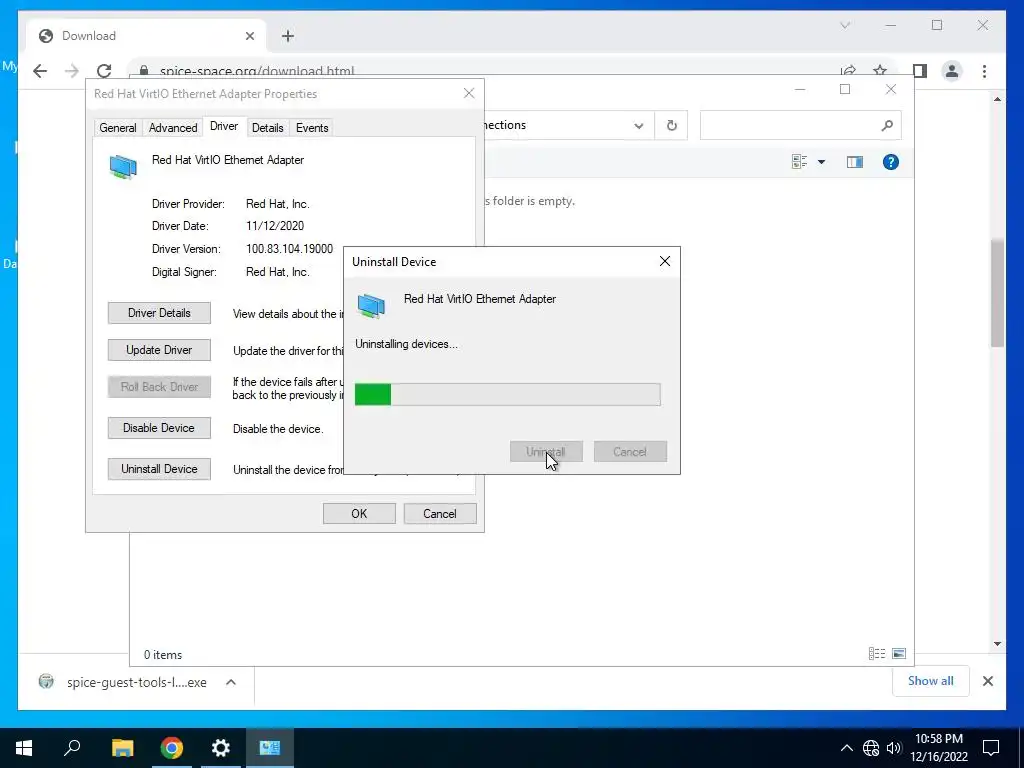
Task: Open Chrome from taskbar
Action: point(172,747)
